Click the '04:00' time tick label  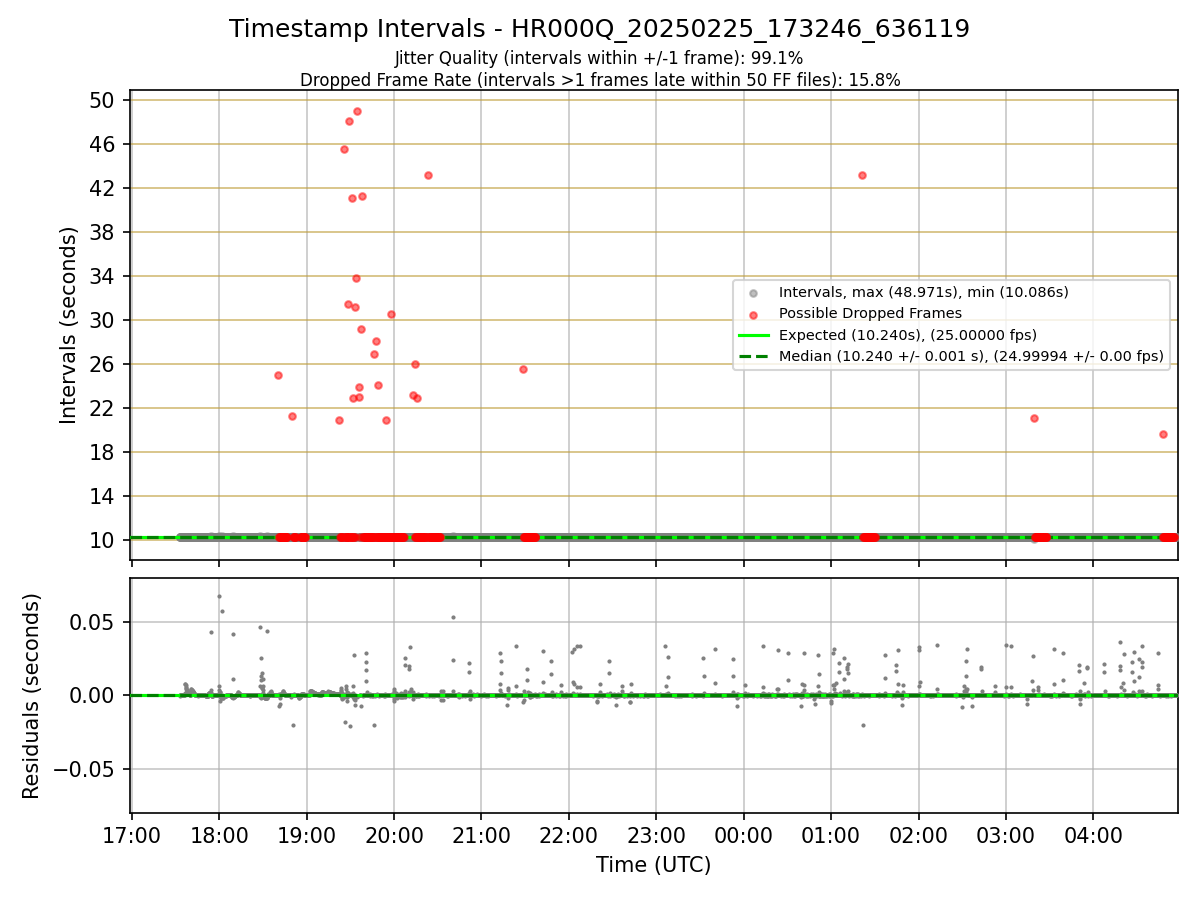coord(1092,834)
